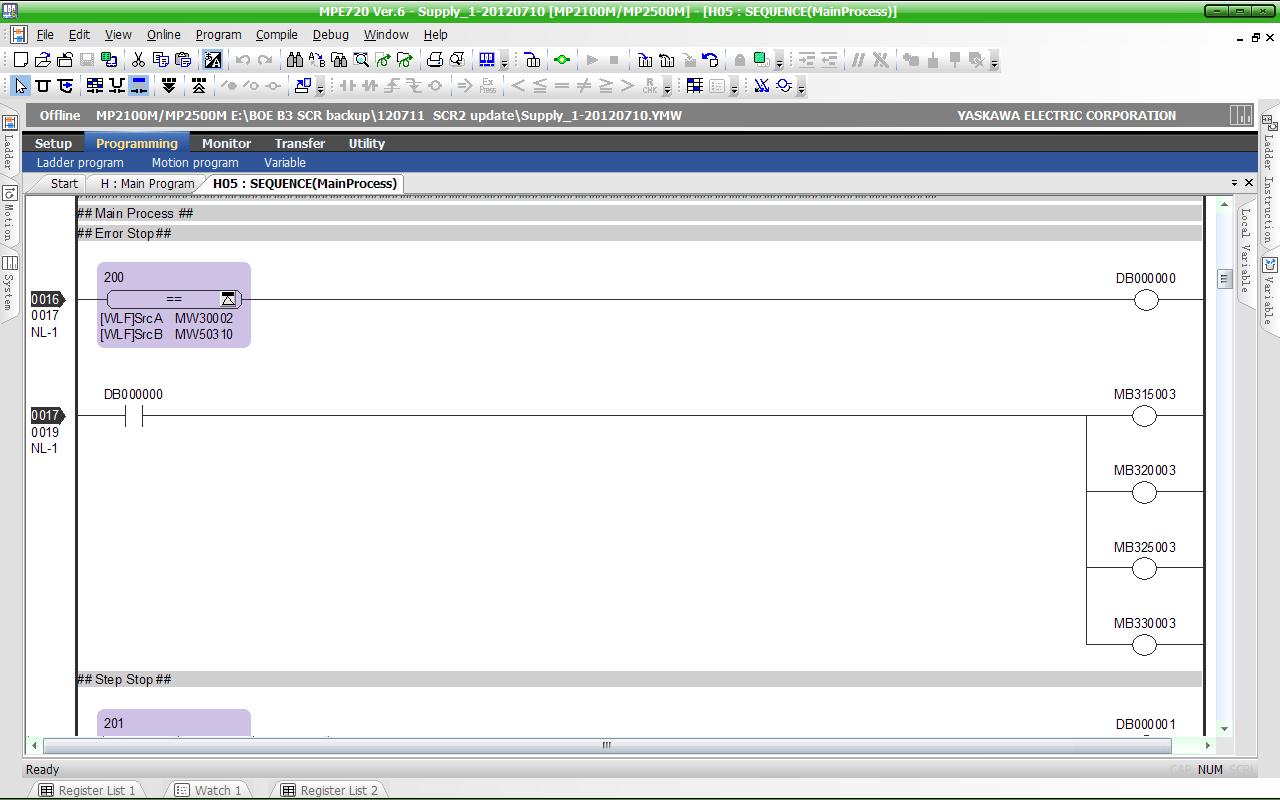
Task: Click the Motion program link
Action: click(x=195, y=162)
